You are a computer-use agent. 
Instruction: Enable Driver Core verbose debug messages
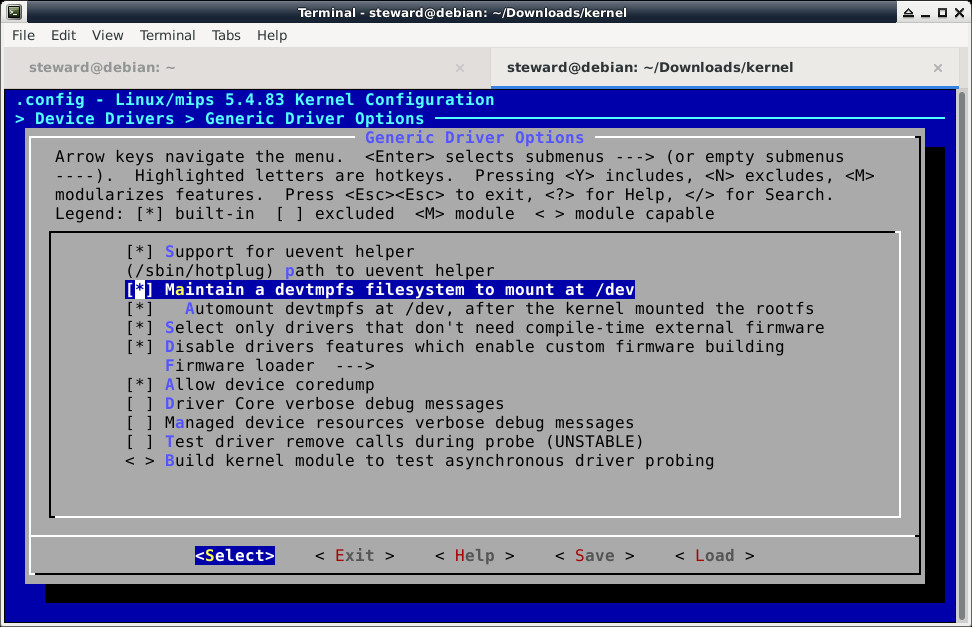pos(139,404)
